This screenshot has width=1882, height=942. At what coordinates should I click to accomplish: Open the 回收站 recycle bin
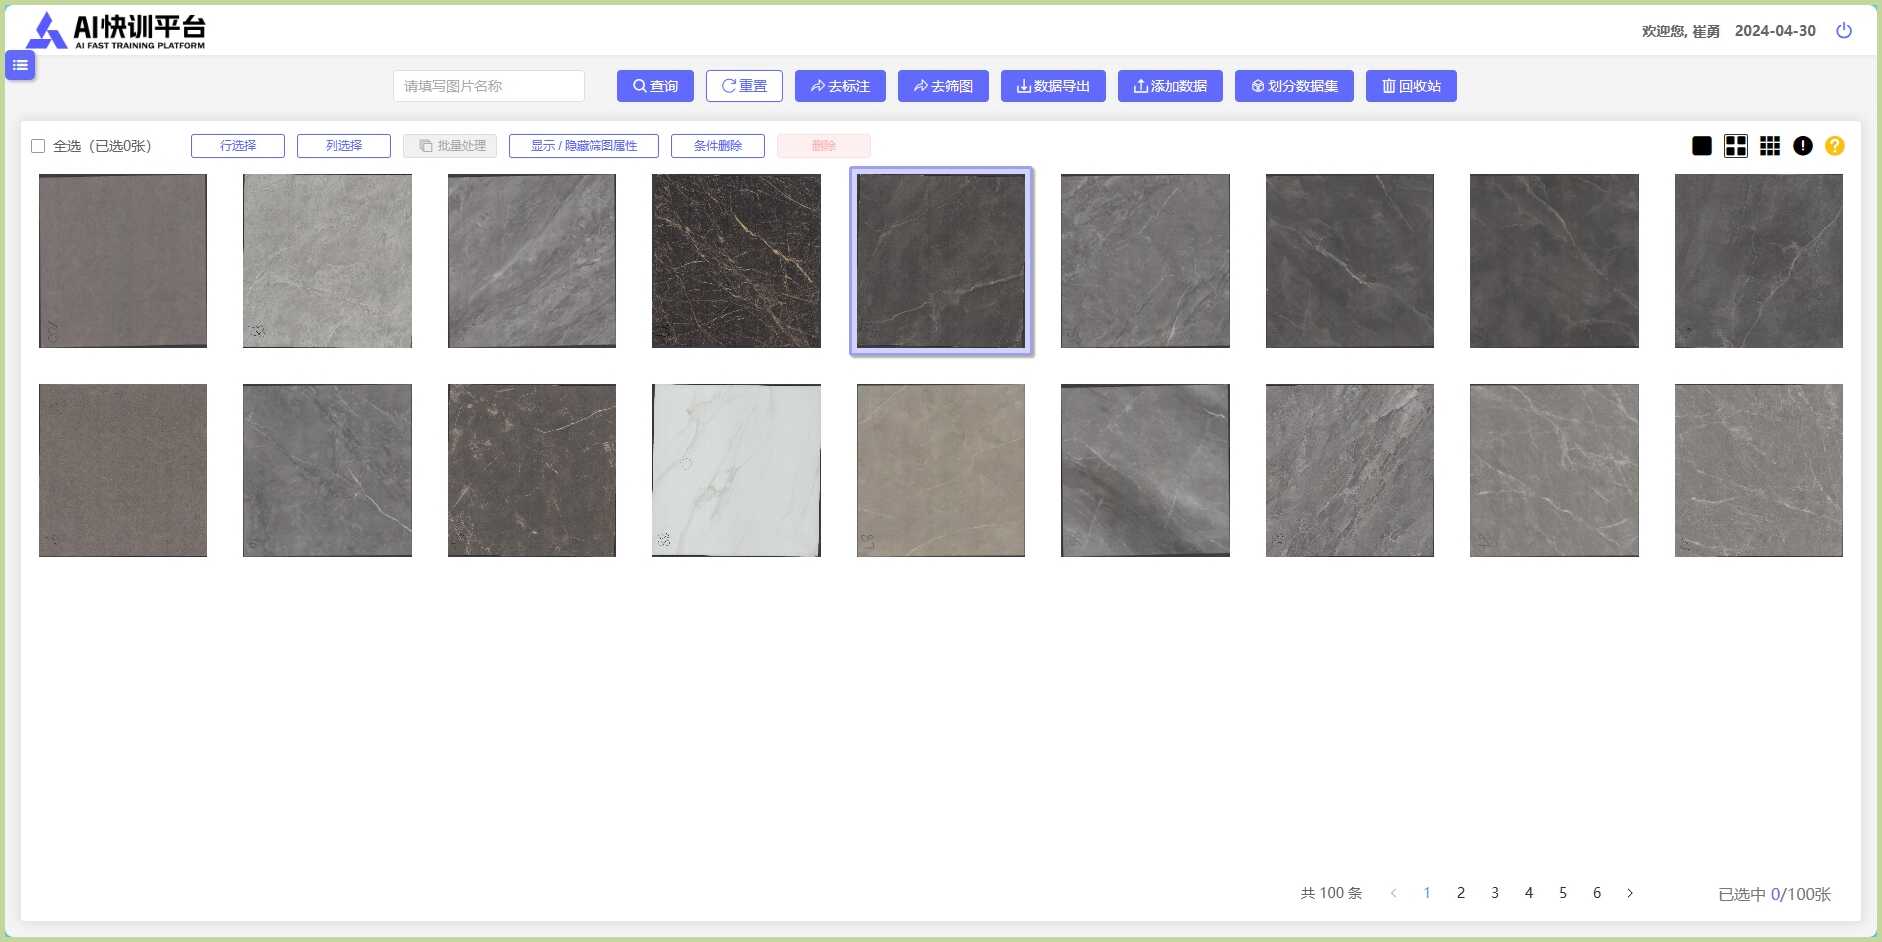point(1411,86)
